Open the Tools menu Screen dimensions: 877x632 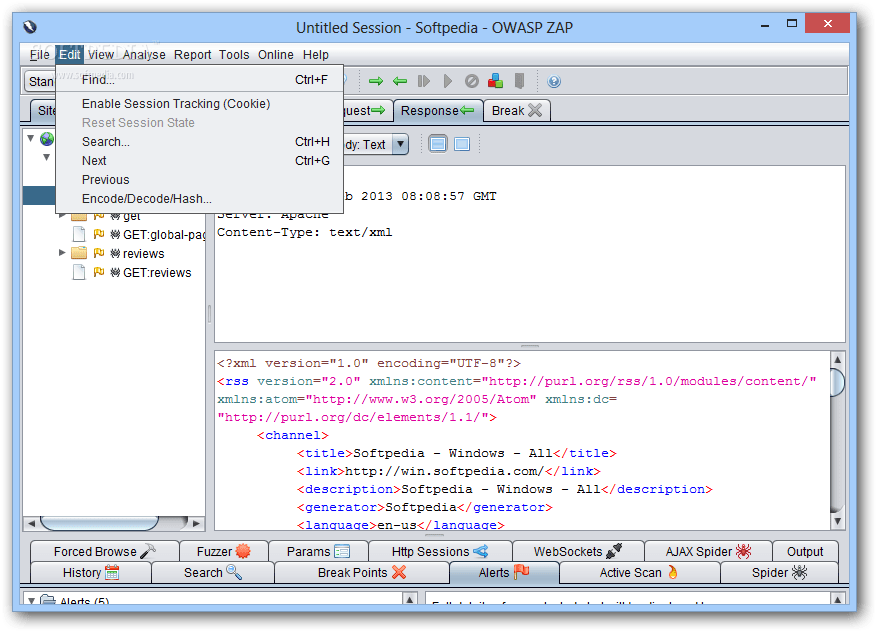click(234, 55)
